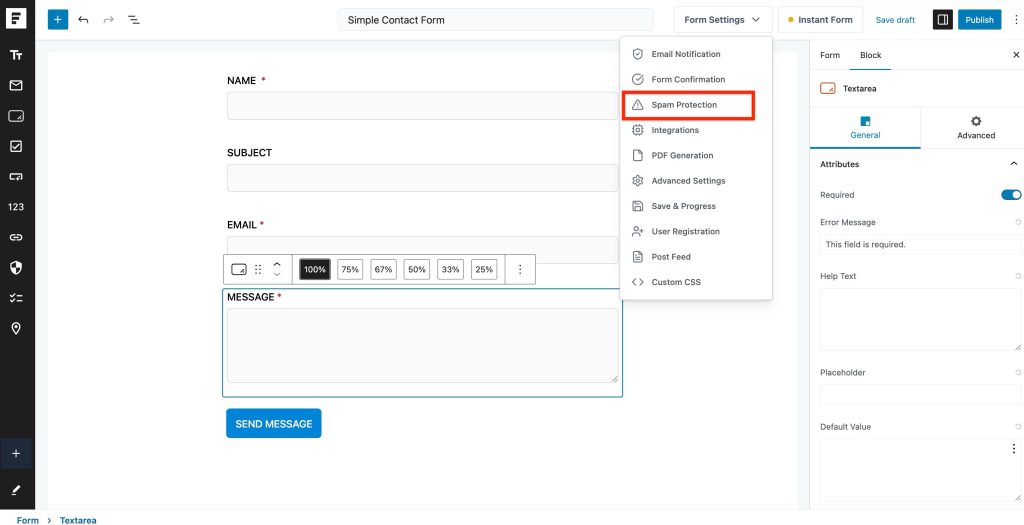This screenshot has height=525, width=1024.
Task: Click the pencil edit icon in sidebar
Action: 16,490
